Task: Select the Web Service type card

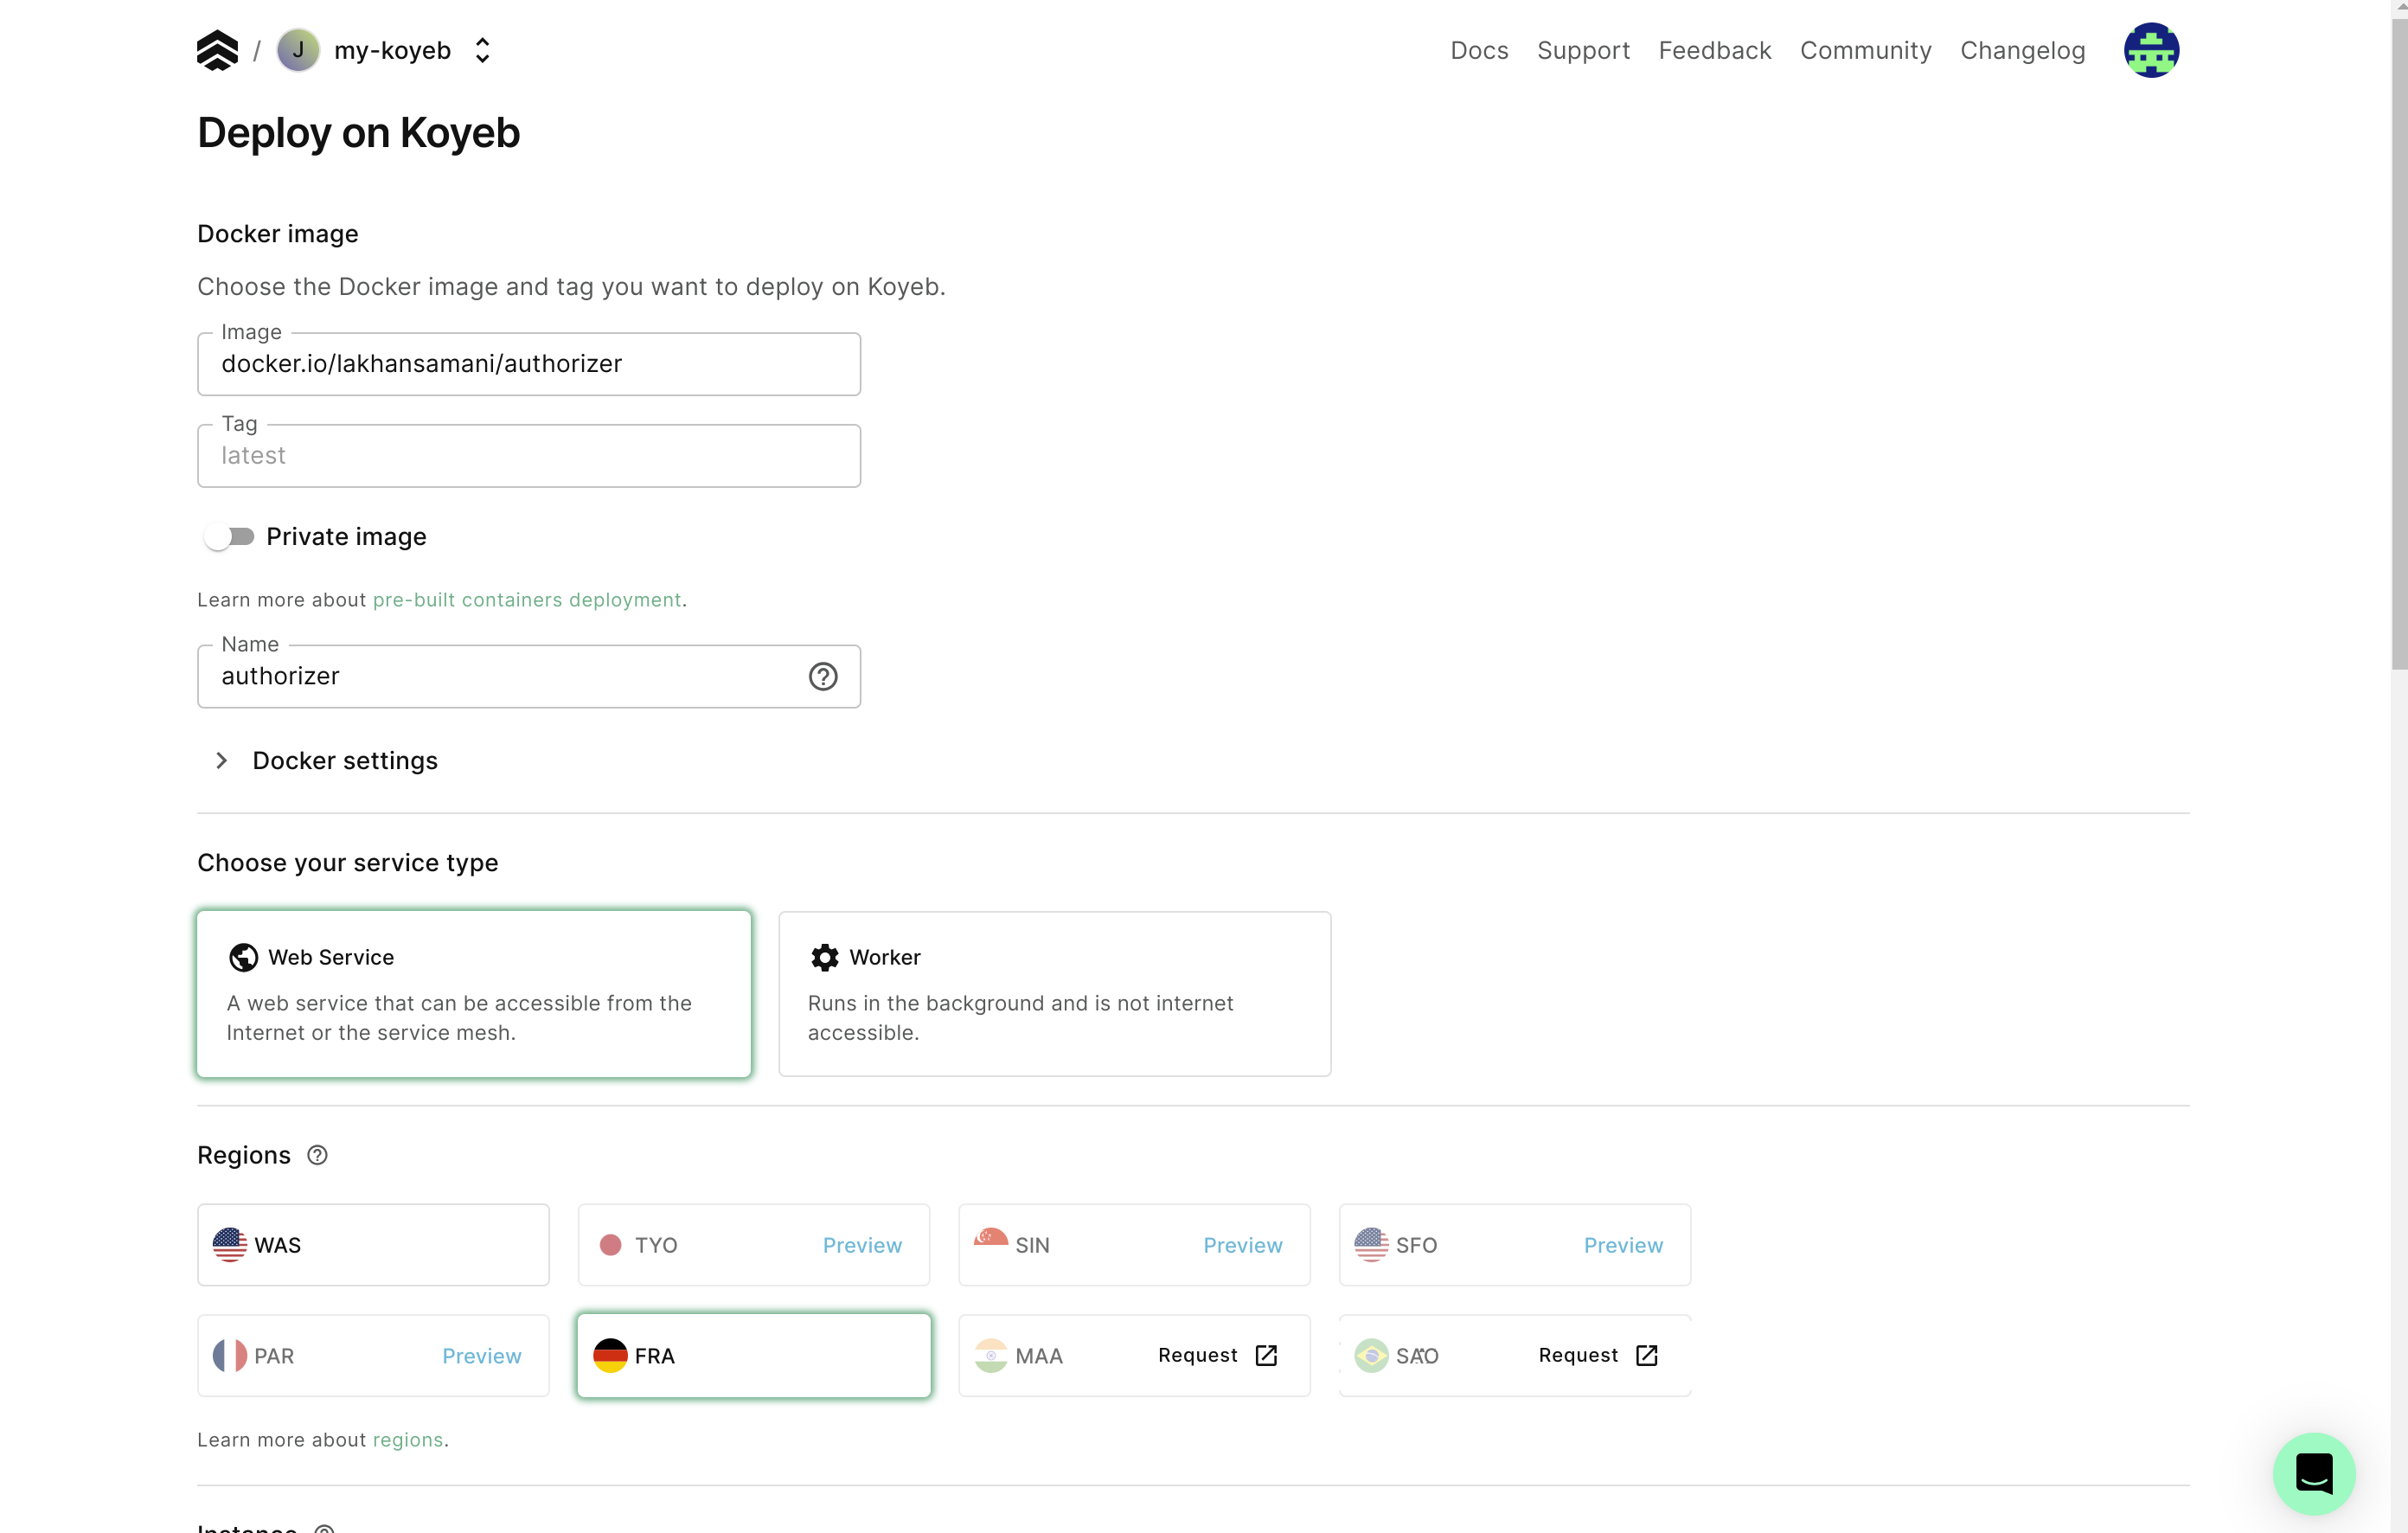Action: click(x=473, y=993)
